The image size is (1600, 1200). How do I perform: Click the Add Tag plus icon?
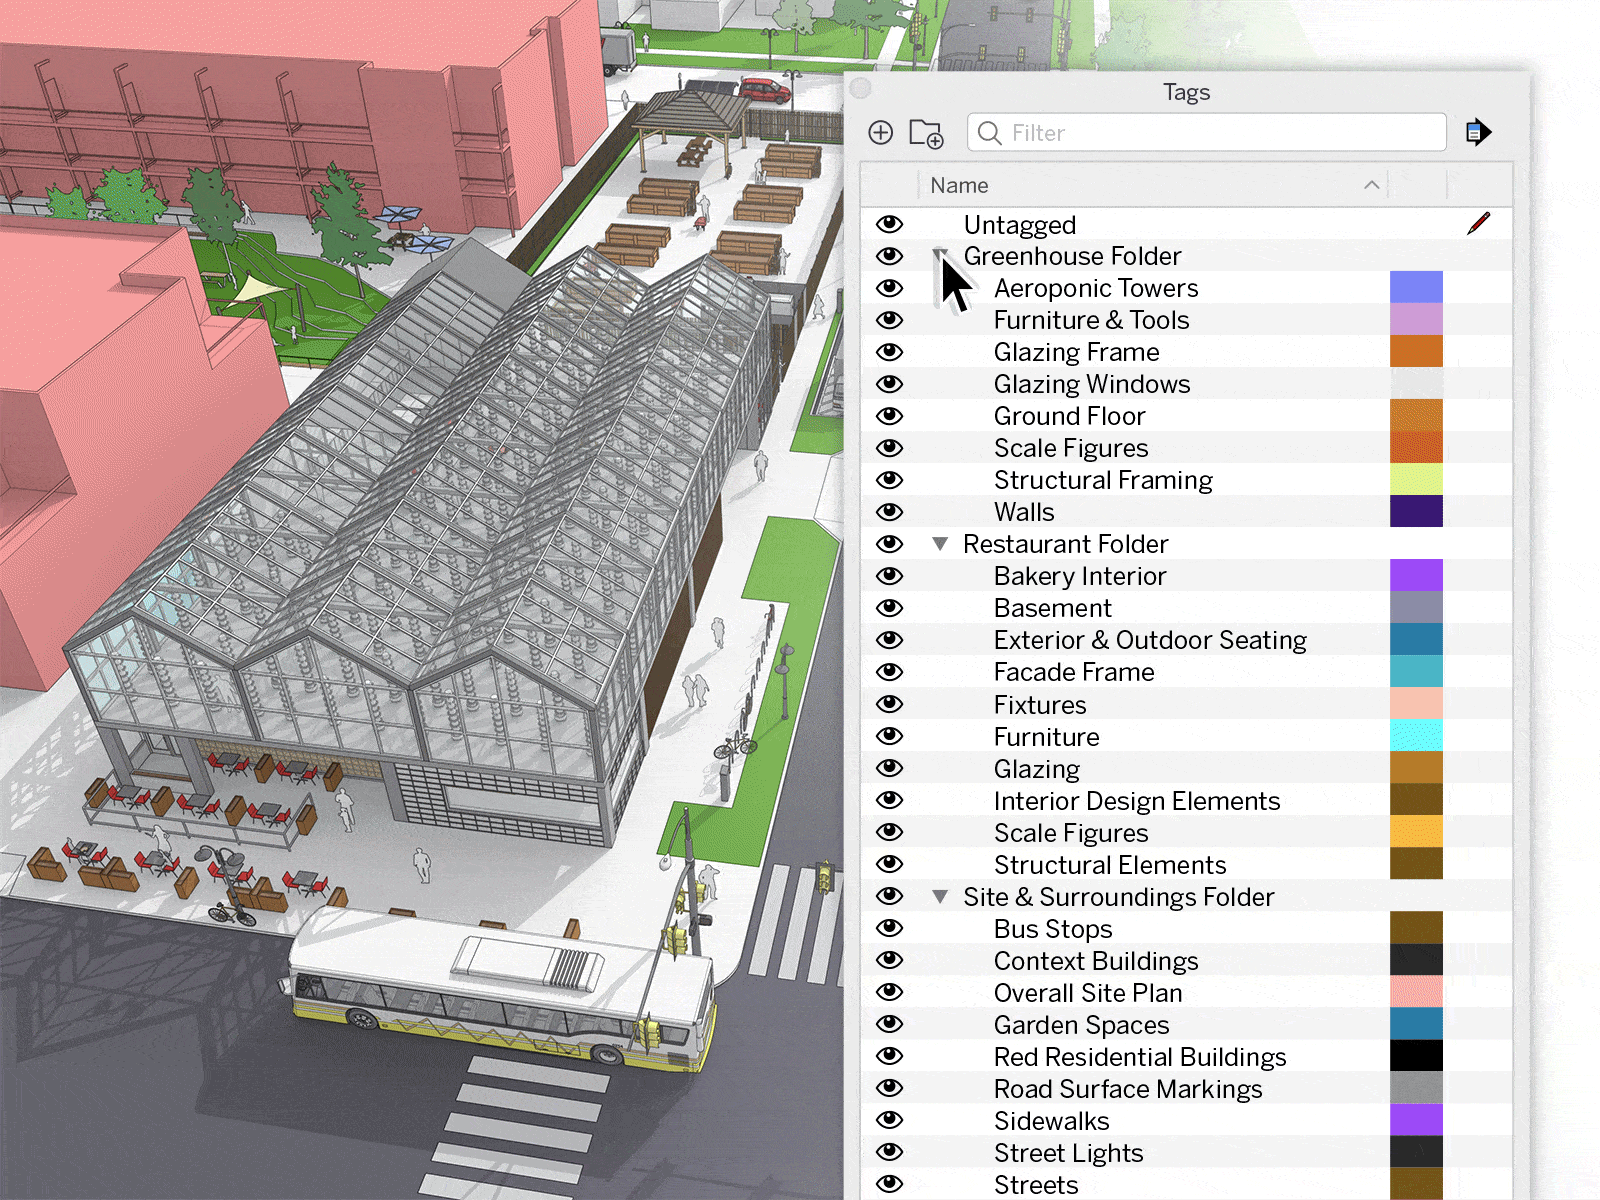pos(880,133)
